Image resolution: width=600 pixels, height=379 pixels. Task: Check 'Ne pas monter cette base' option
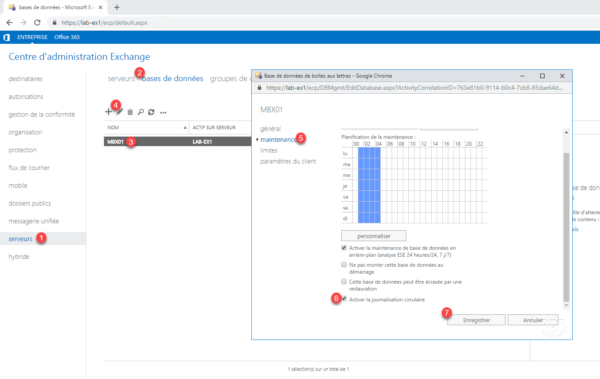coord(344,265)
